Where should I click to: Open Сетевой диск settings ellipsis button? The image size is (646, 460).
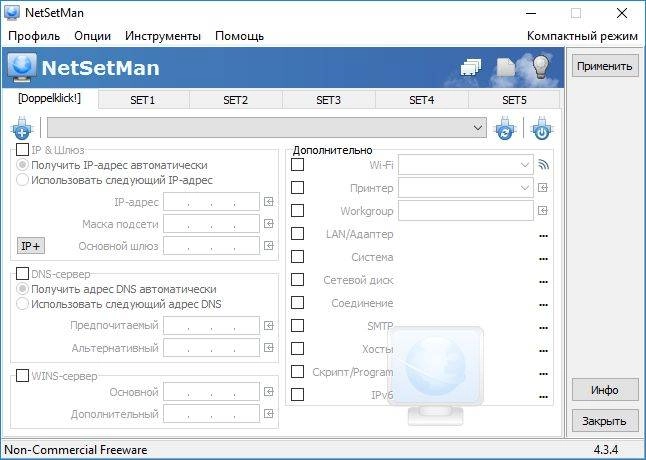(543, 282)
